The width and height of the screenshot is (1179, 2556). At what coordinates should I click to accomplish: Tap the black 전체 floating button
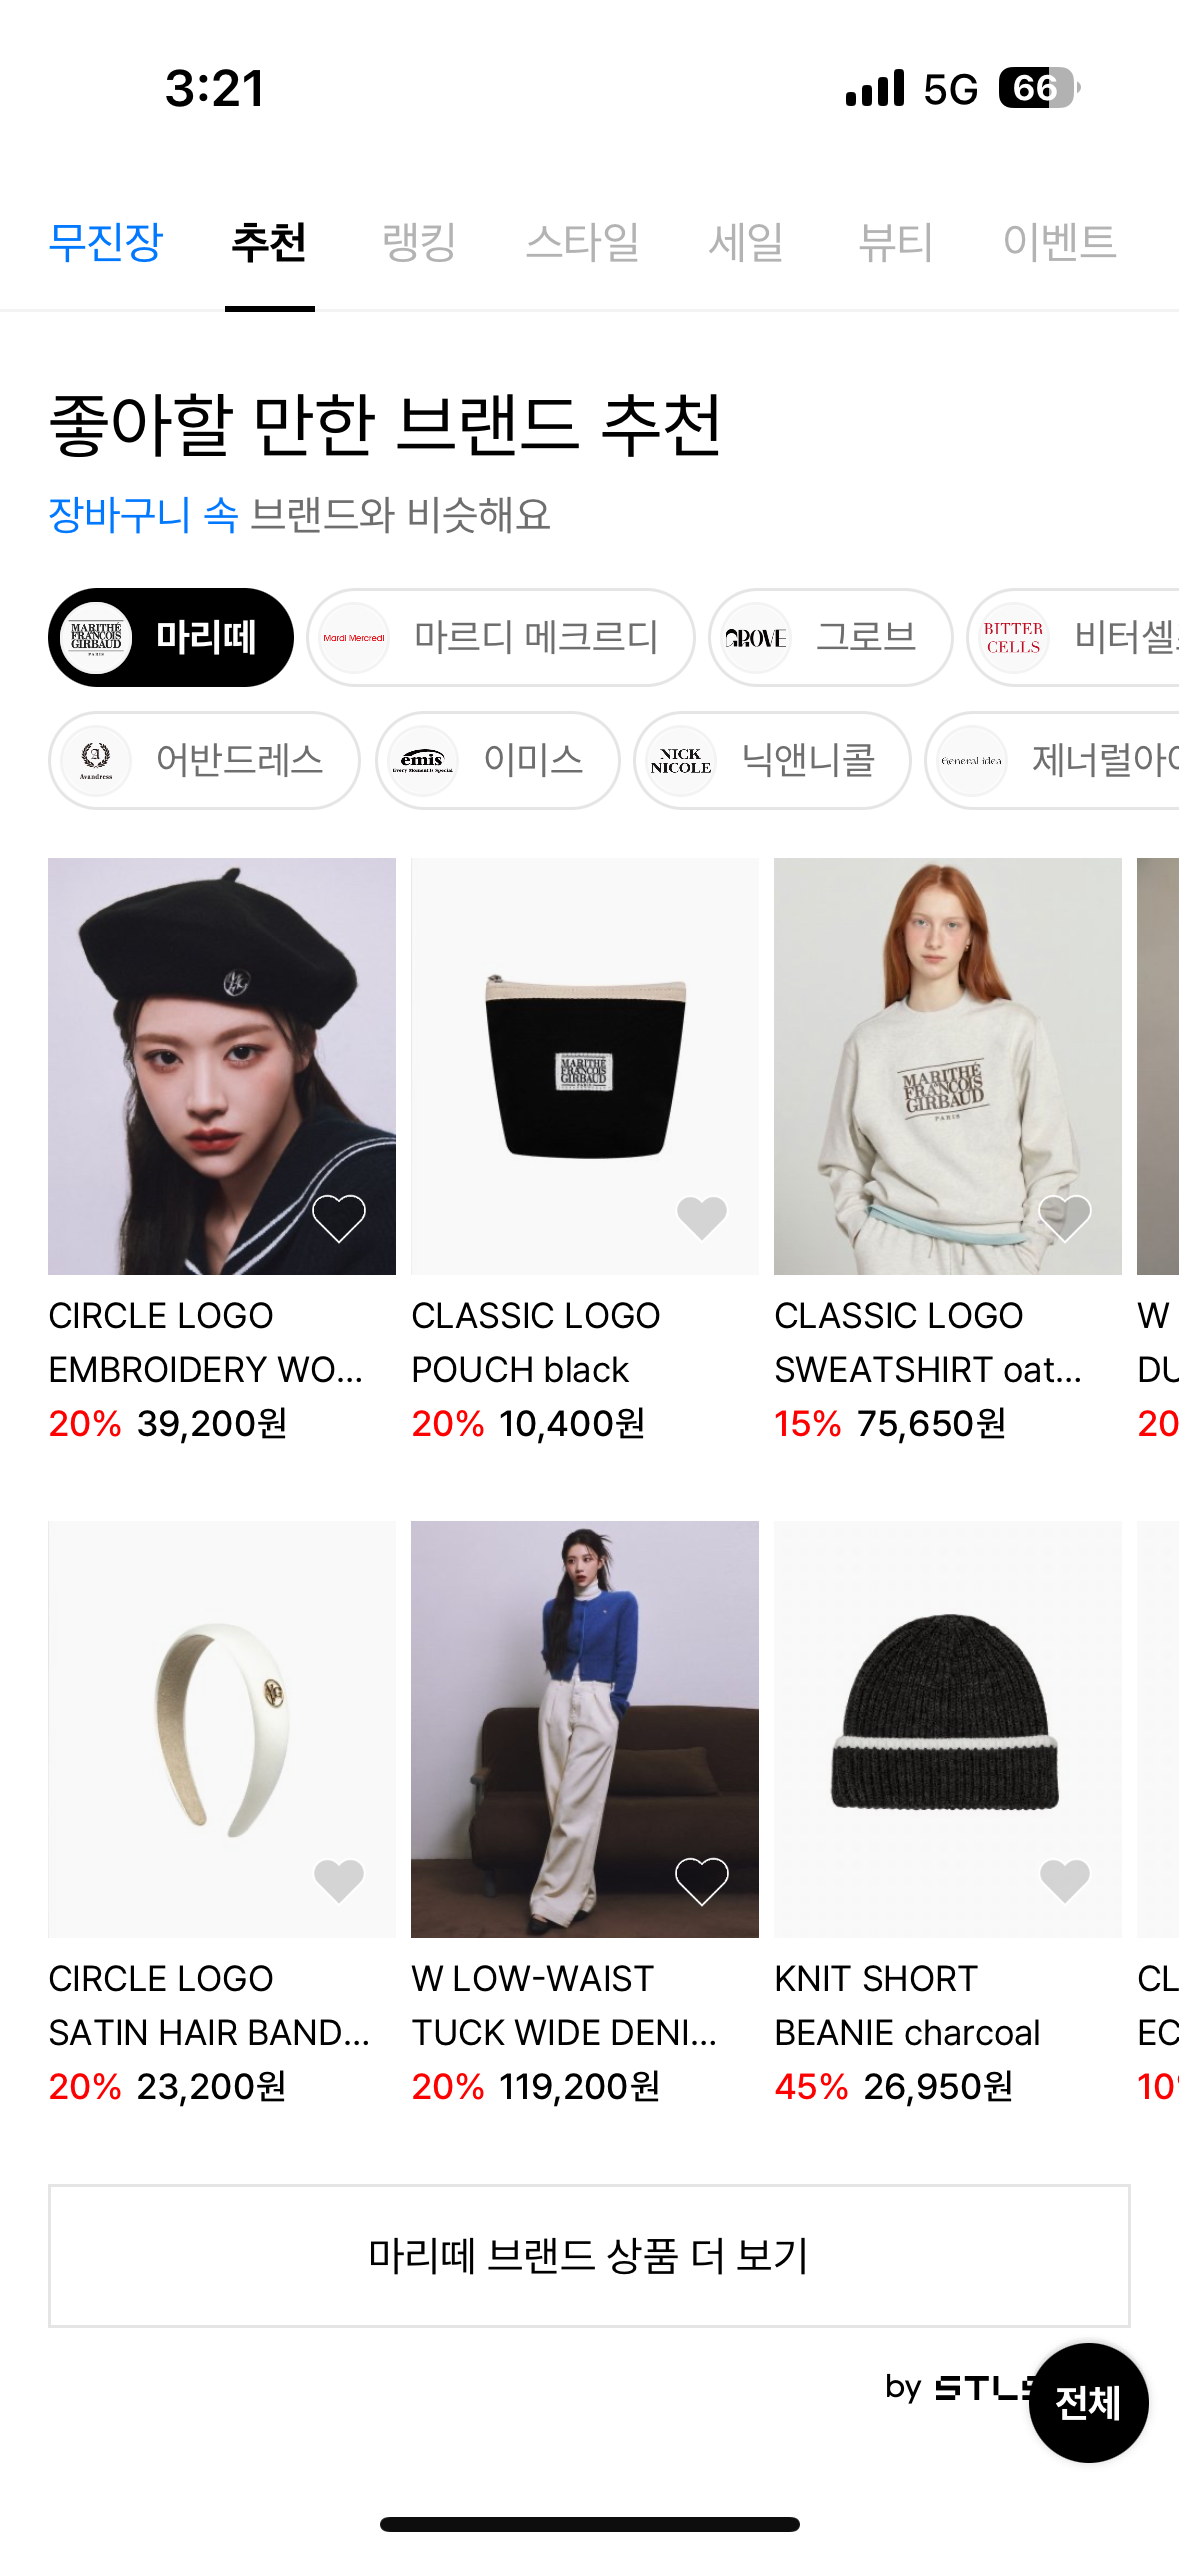1088,2402
